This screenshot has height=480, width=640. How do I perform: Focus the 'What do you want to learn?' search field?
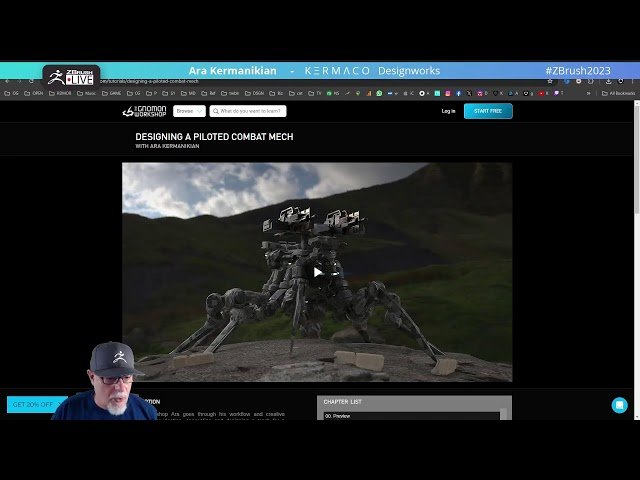[248, 111]
